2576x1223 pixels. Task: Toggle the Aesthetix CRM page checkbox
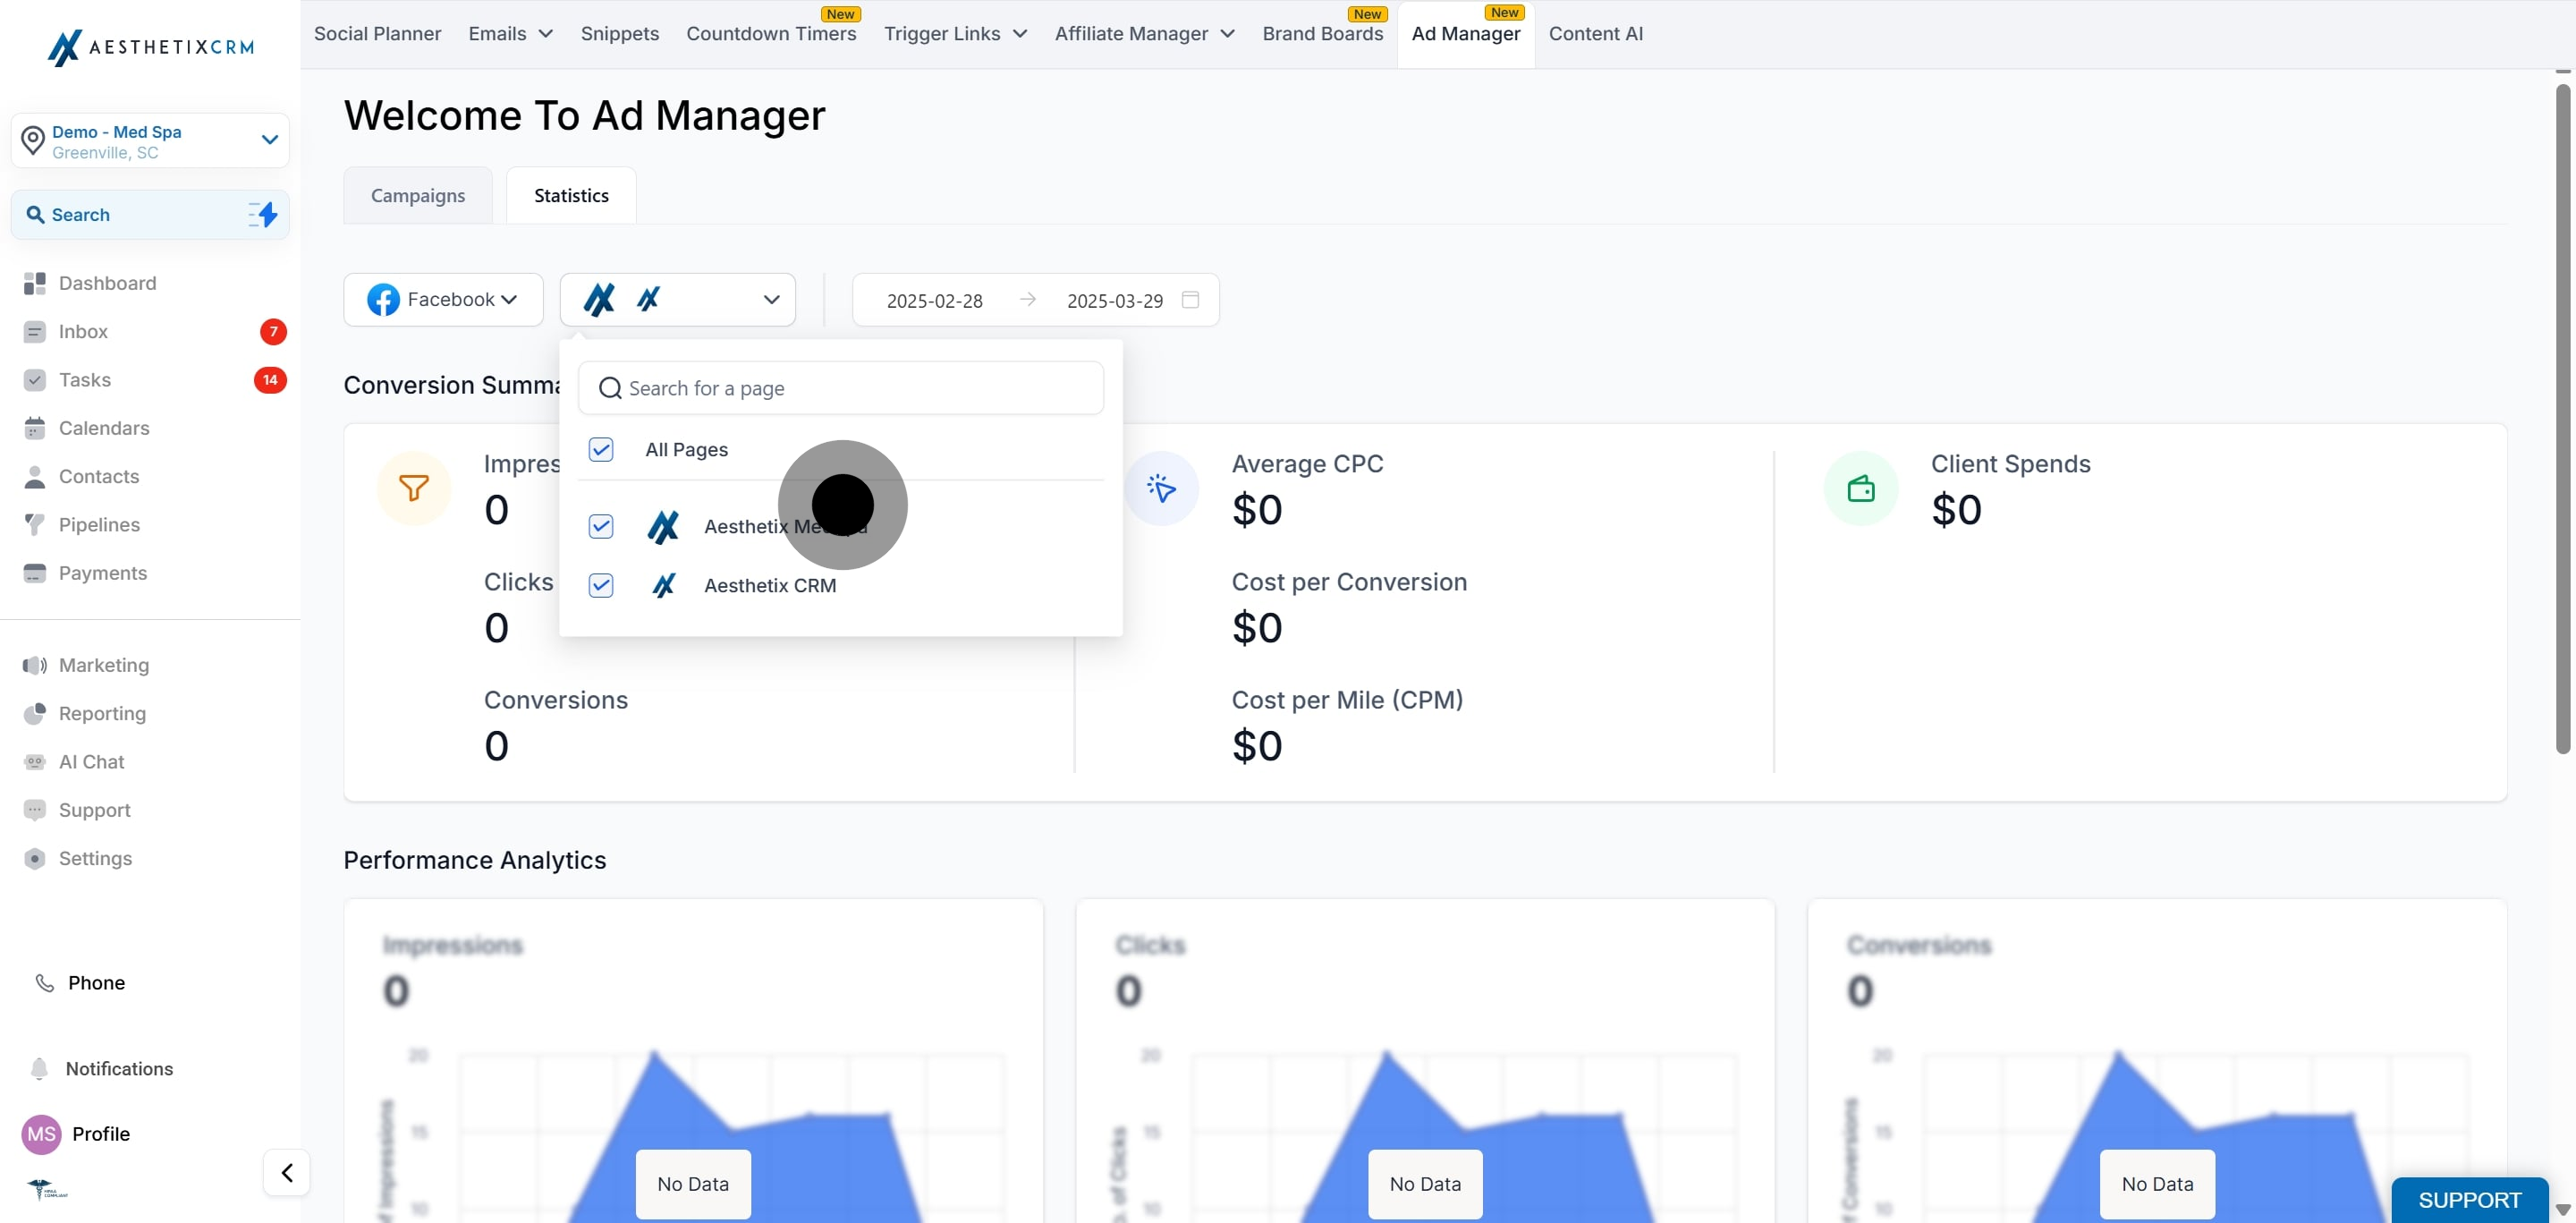pos(601,585)
